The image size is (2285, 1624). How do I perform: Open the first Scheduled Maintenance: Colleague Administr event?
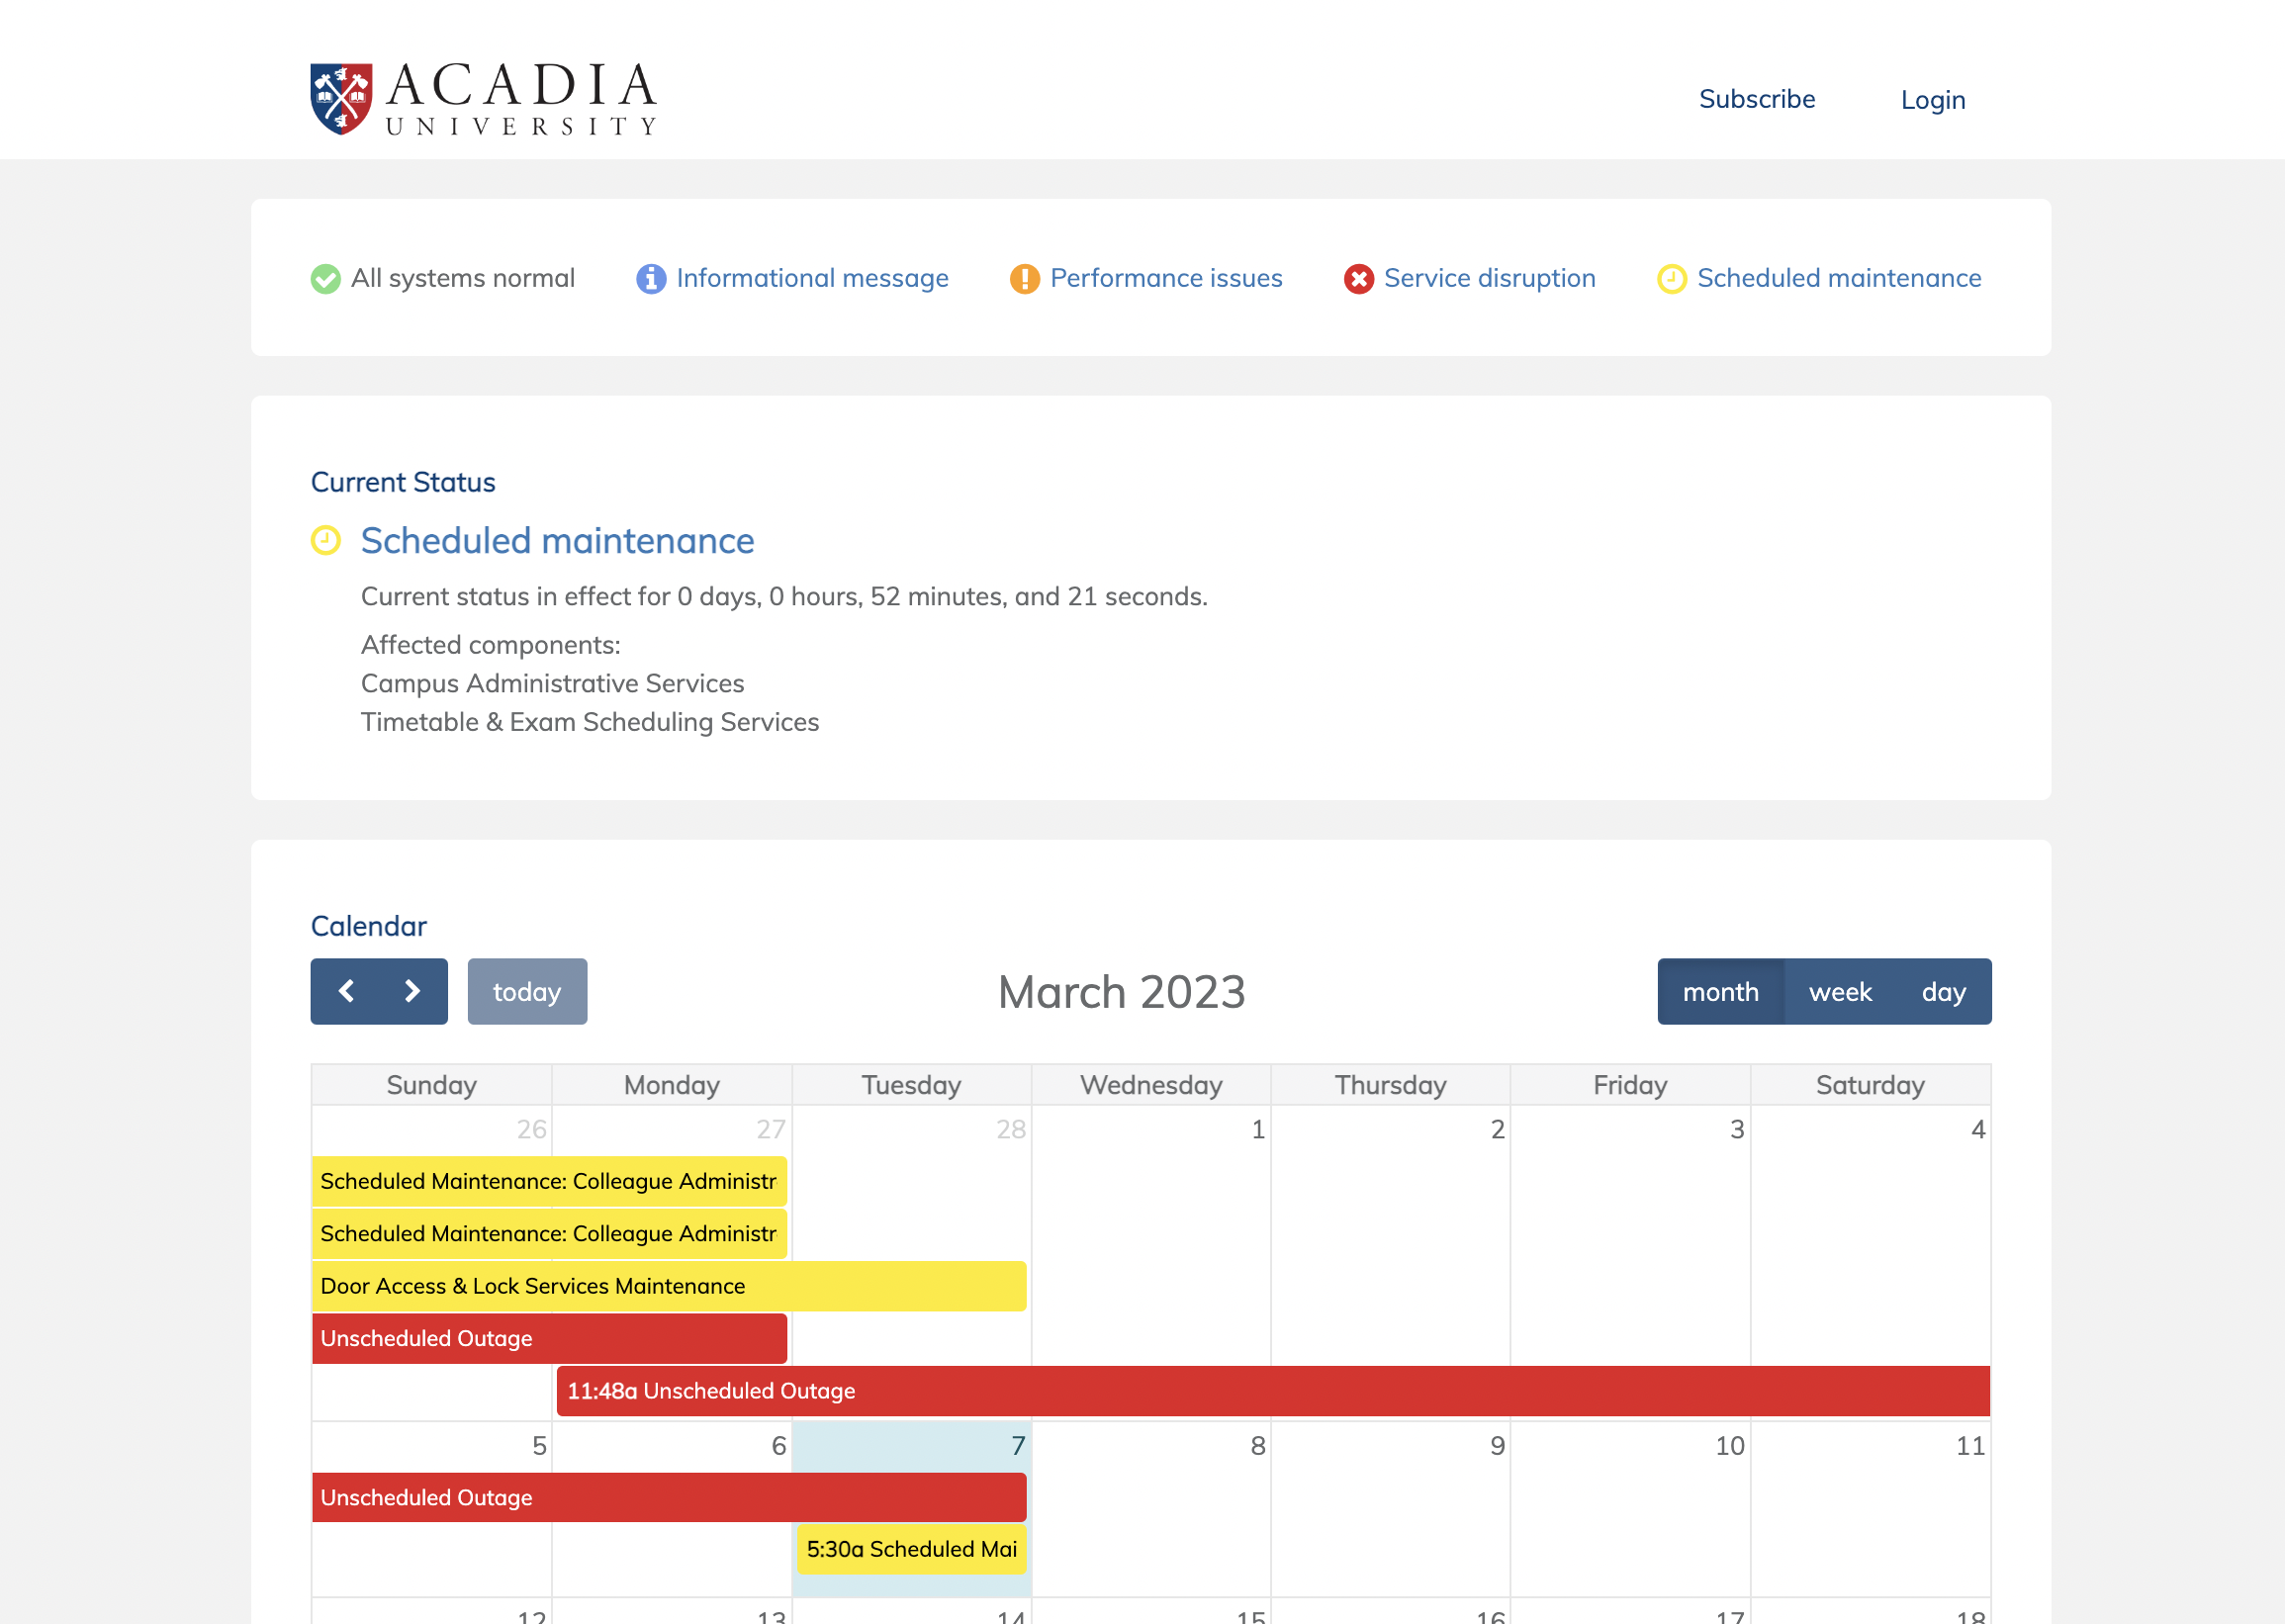pos(549,1181)
